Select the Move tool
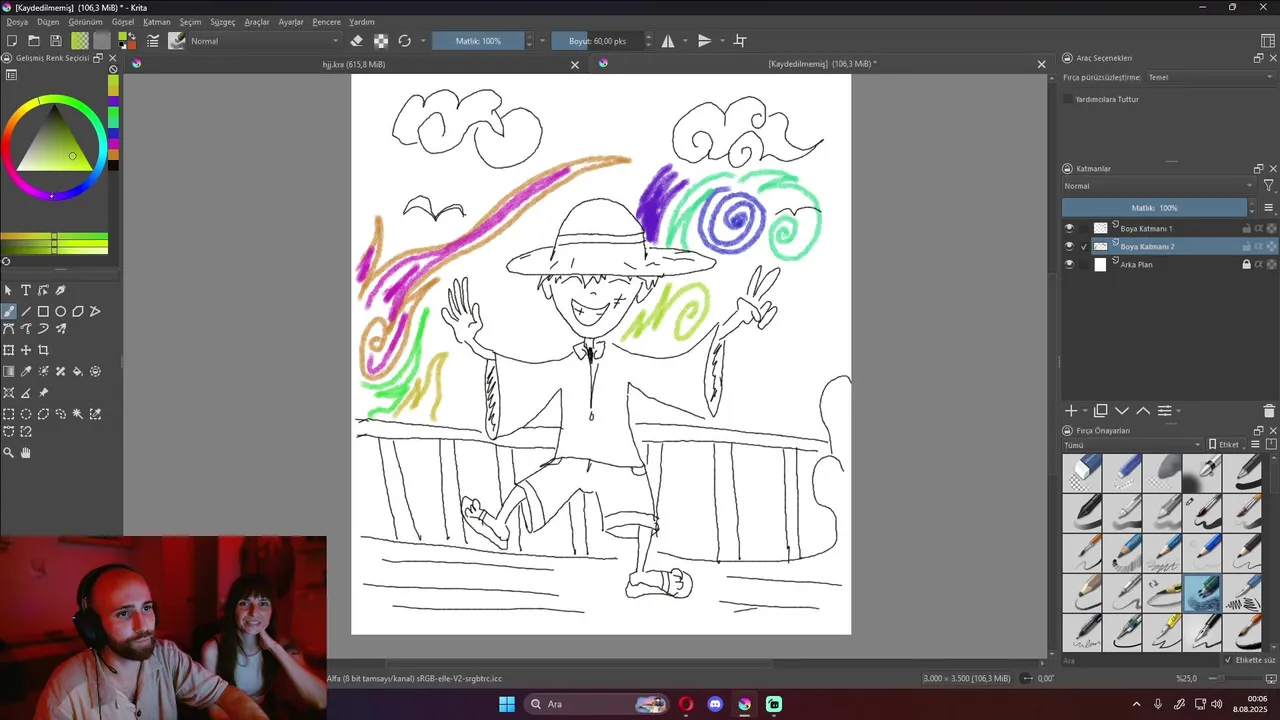The width and height of the screenshot is (1280, 720). [x=26, y=350]
